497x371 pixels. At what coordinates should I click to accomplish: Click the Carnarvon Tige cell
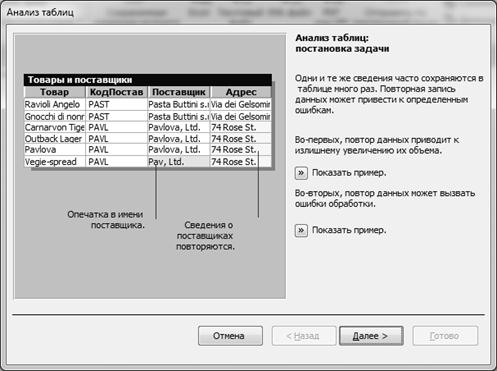click(55, 127)
